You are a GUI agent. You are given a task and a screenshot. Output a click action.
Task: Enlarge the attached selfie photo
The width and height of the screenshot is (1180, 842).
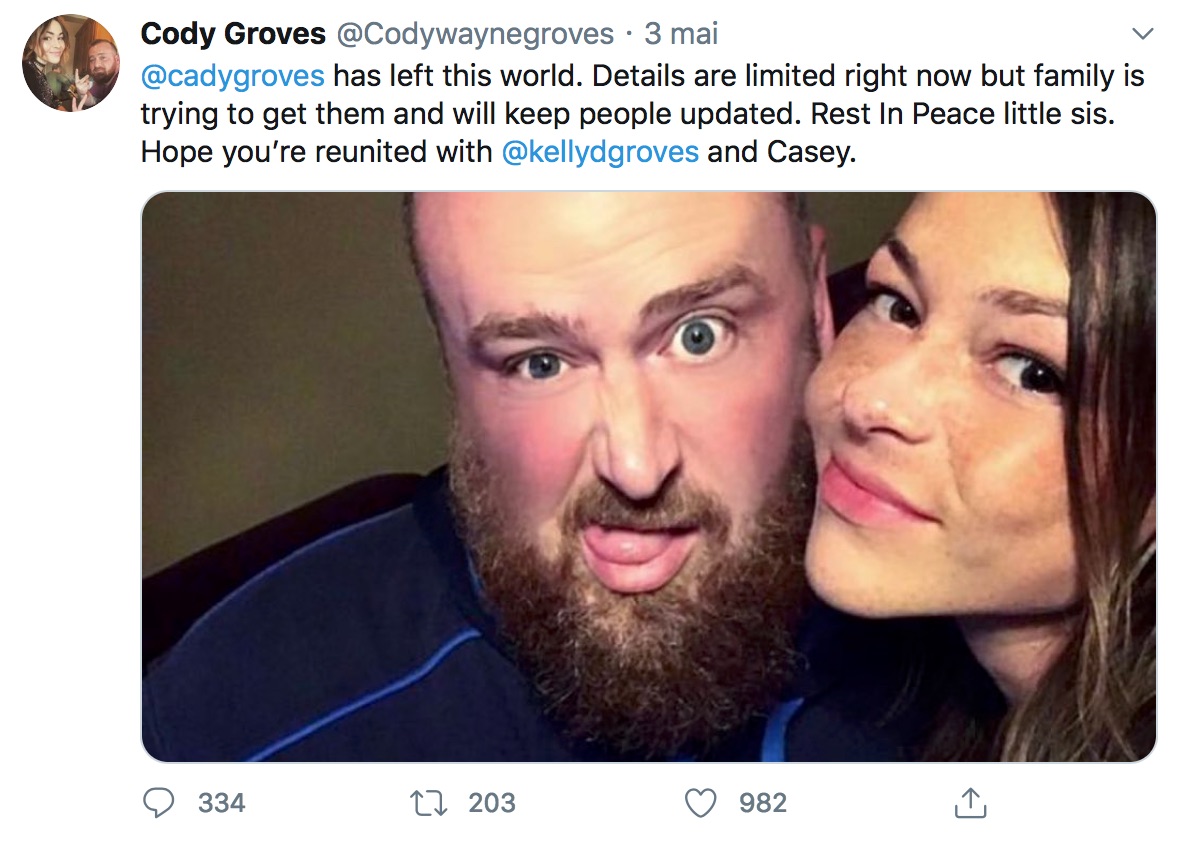point(649,477)
